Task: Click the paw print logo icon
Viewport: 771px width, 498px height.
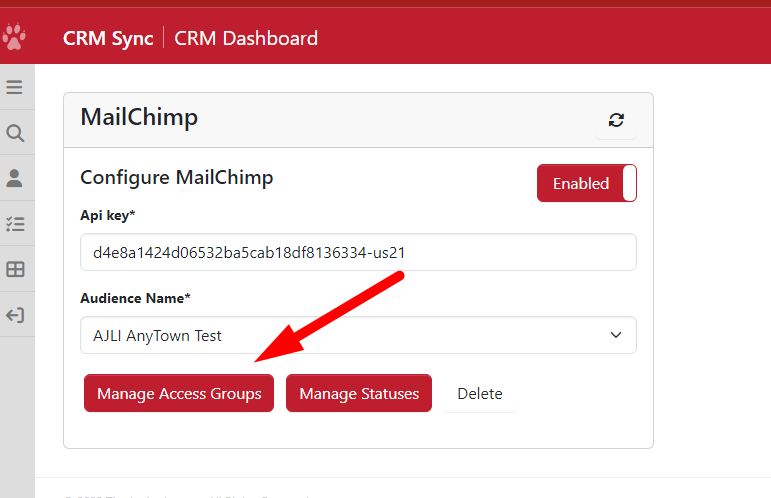Action: pos(14,37)
